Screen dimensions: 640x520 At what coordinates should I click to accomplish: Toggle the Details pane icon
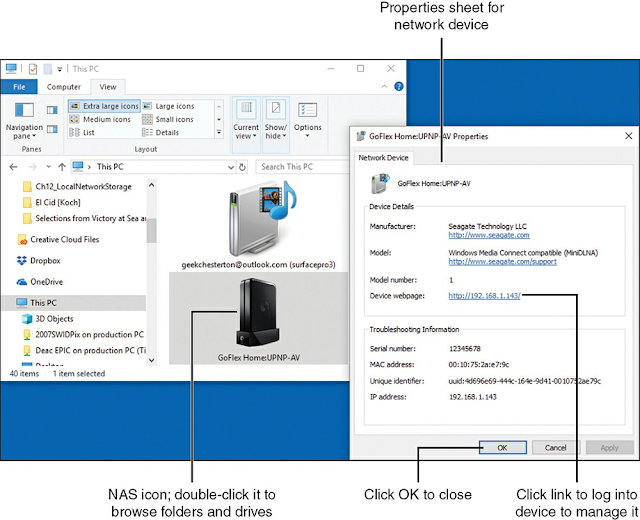point(52,129)
